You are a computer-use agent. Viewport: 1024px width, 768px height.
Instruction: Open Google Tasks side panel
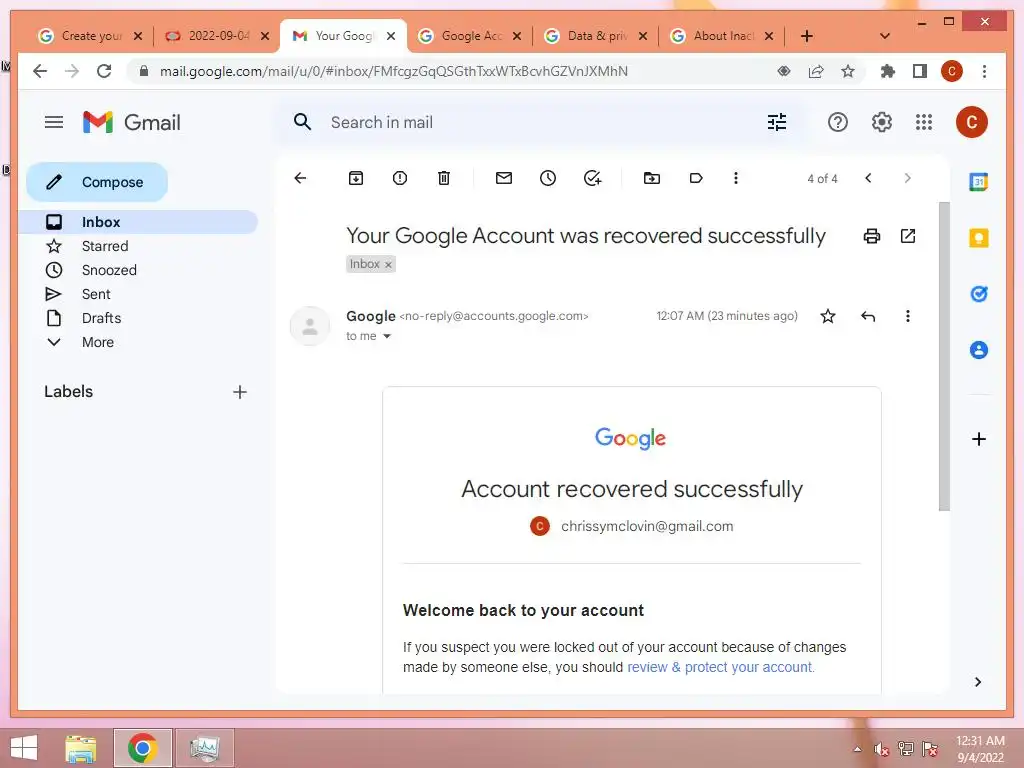click(978, 294)
